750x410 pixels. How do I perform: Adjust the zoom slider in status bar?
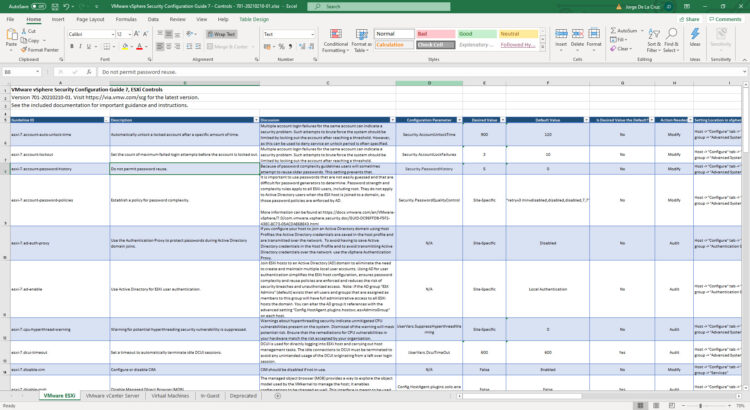pos(701,406)
